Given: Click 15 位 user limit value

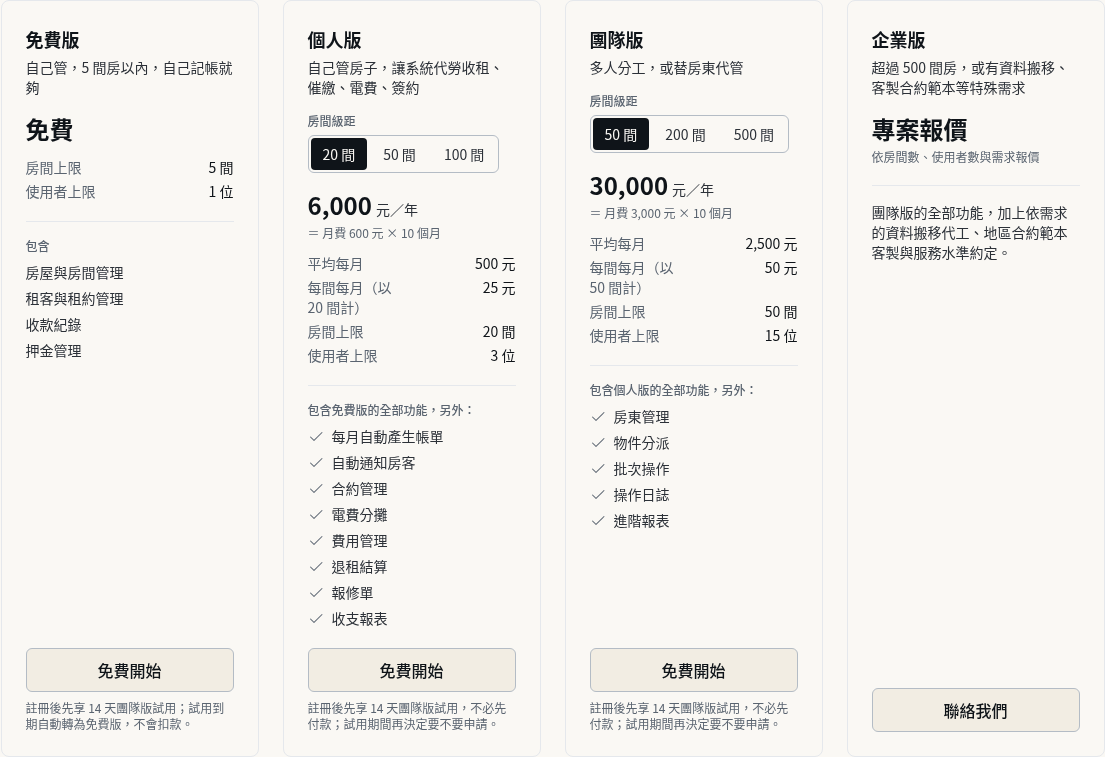Looking at the screenshot, I should (781, 336).
